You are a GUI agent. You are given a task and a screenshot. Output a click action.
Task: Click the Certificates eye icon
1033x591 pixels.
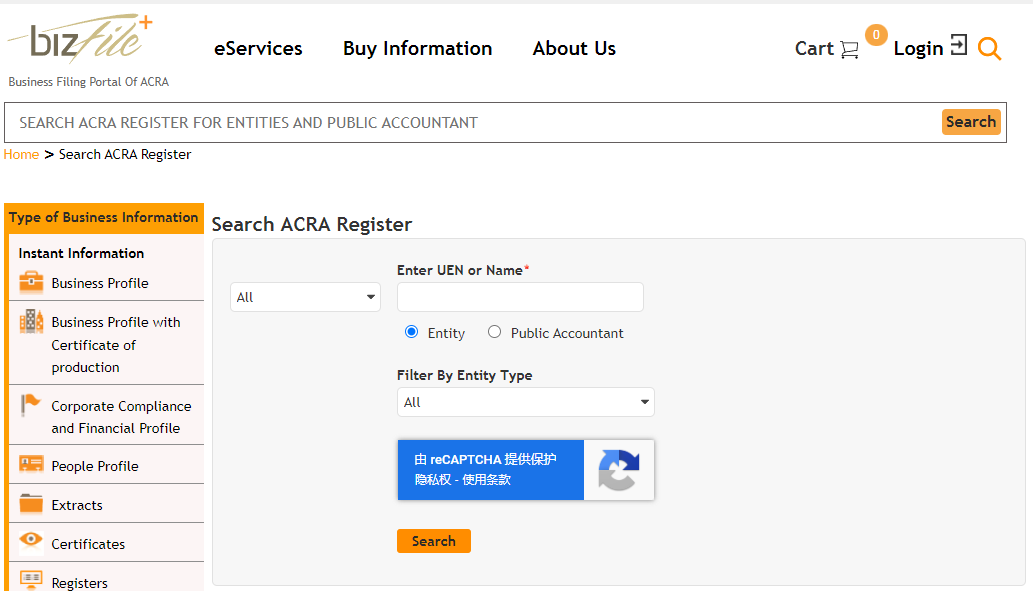point(31,542)
